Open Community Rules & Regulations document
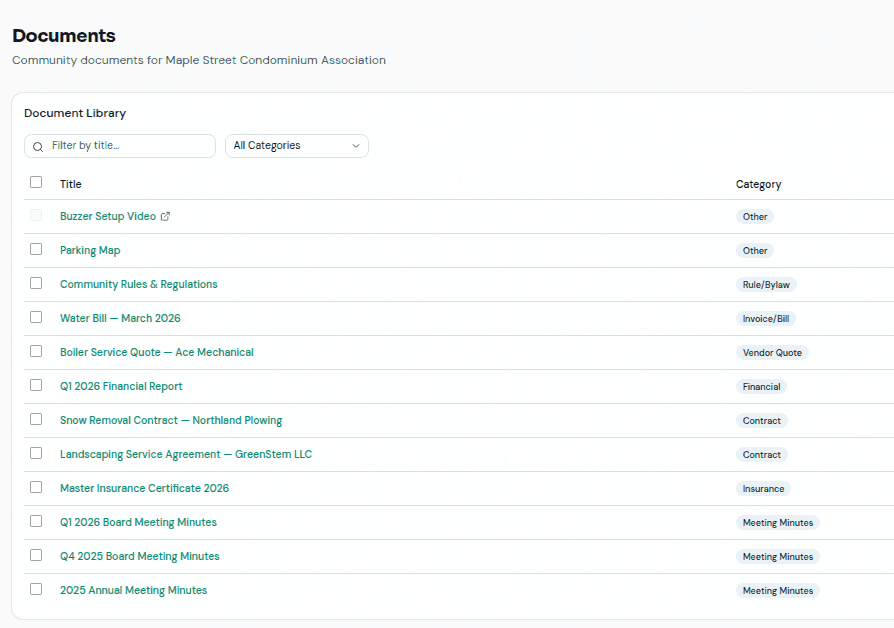894x628 pixels. tap(139, 284)
